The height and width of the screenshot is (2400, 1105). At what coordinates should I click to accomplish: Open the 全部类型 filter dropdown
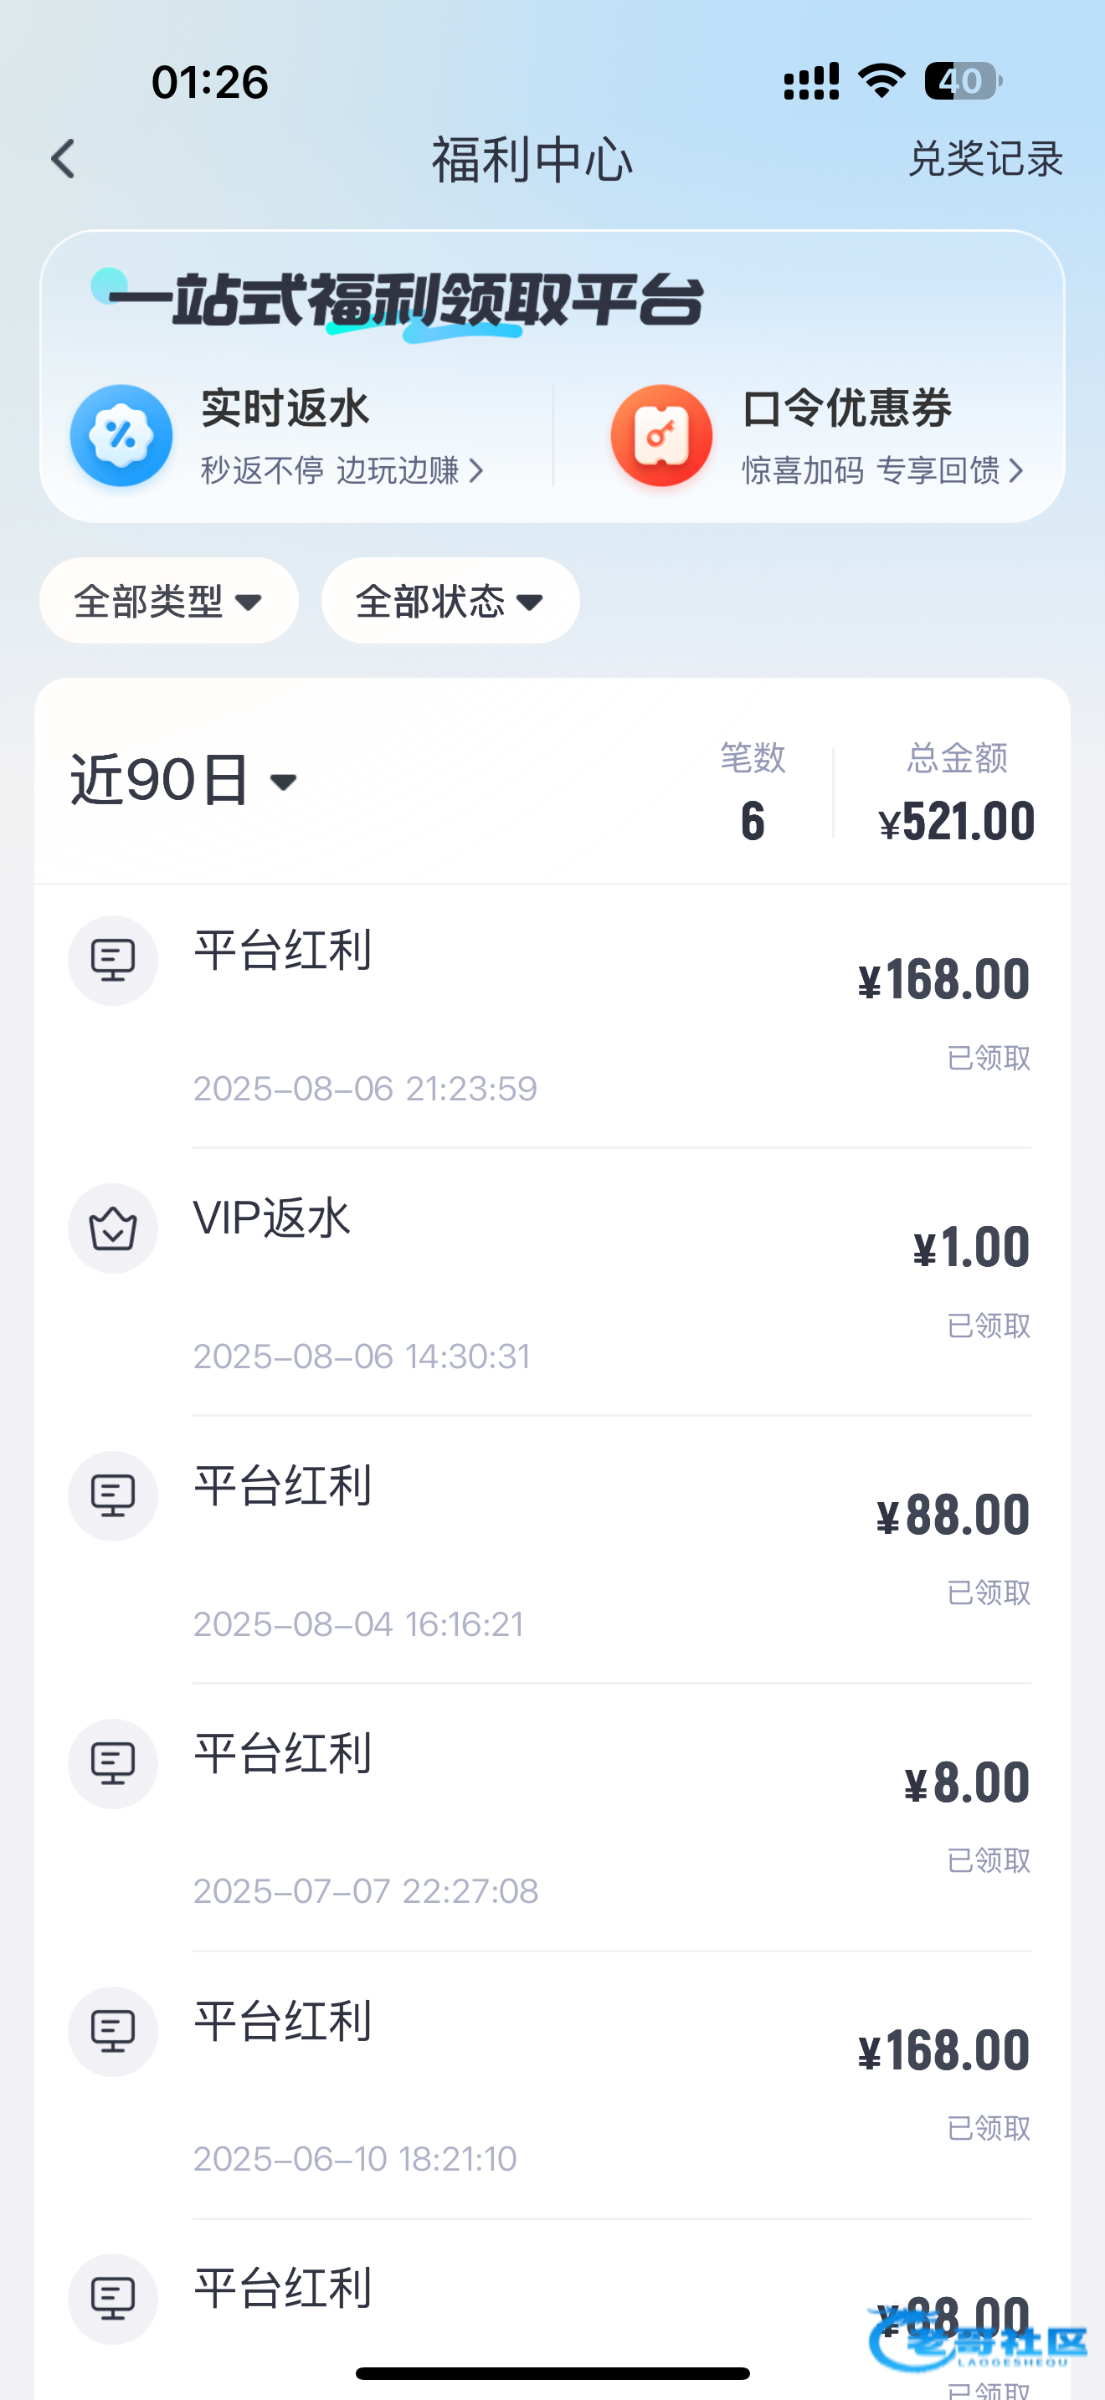168,601
